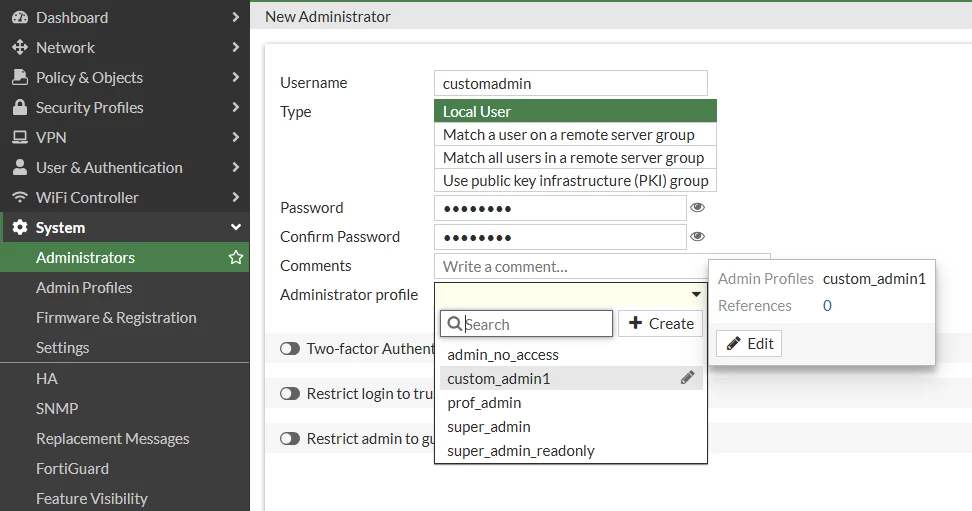Click the VPN laptop icon
The width and height of the screenshot is (972, 511).
(x=20, y=137)
